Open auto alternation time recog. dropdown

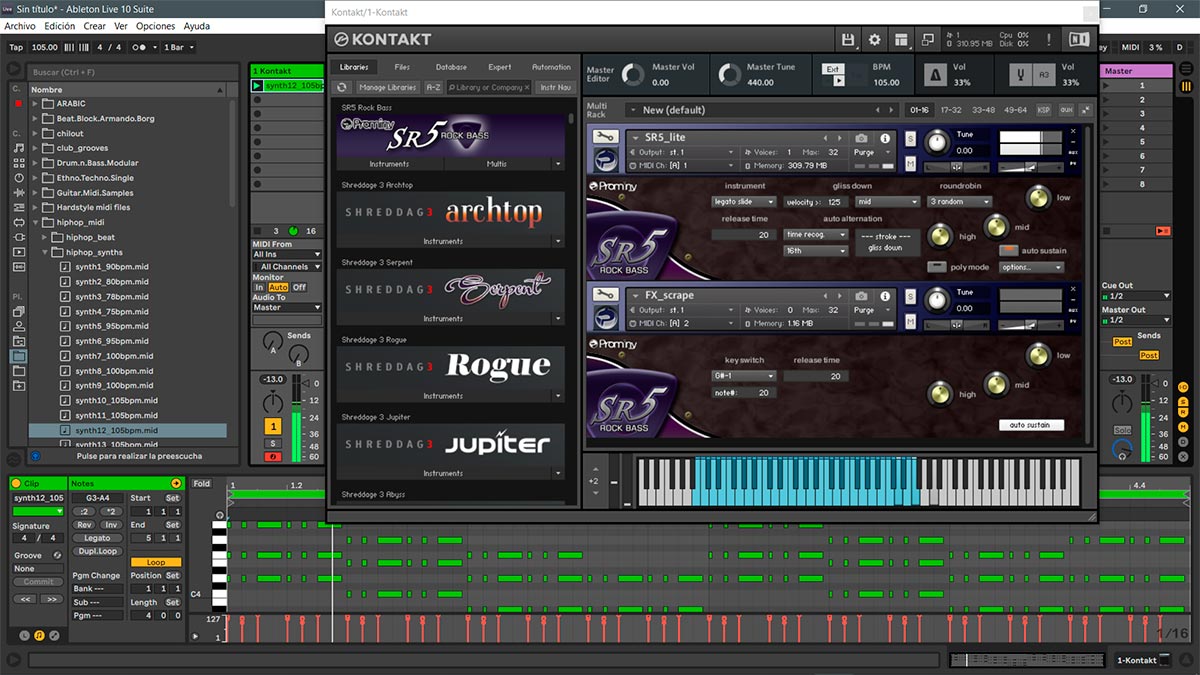(816, 235)
